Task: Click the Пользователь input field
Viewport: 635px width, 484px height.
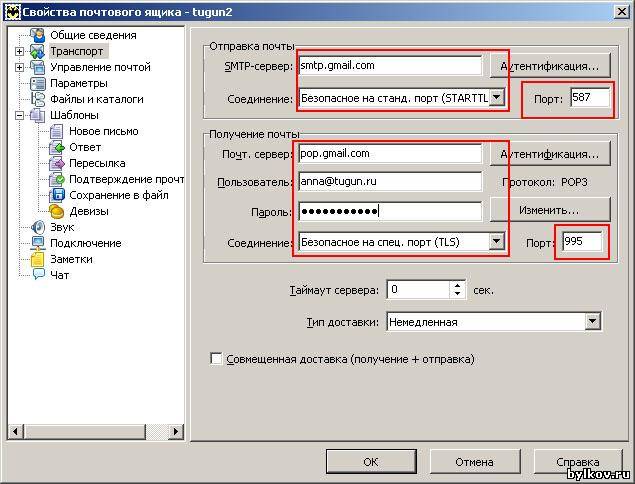Action: click(390, 181)
